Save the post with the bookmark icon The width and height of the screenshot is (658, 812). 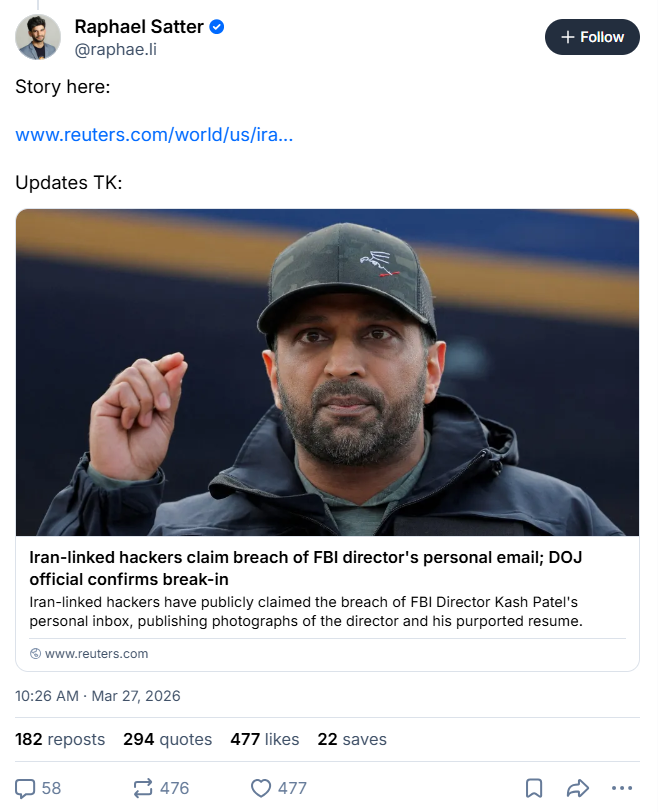(533, 789)
